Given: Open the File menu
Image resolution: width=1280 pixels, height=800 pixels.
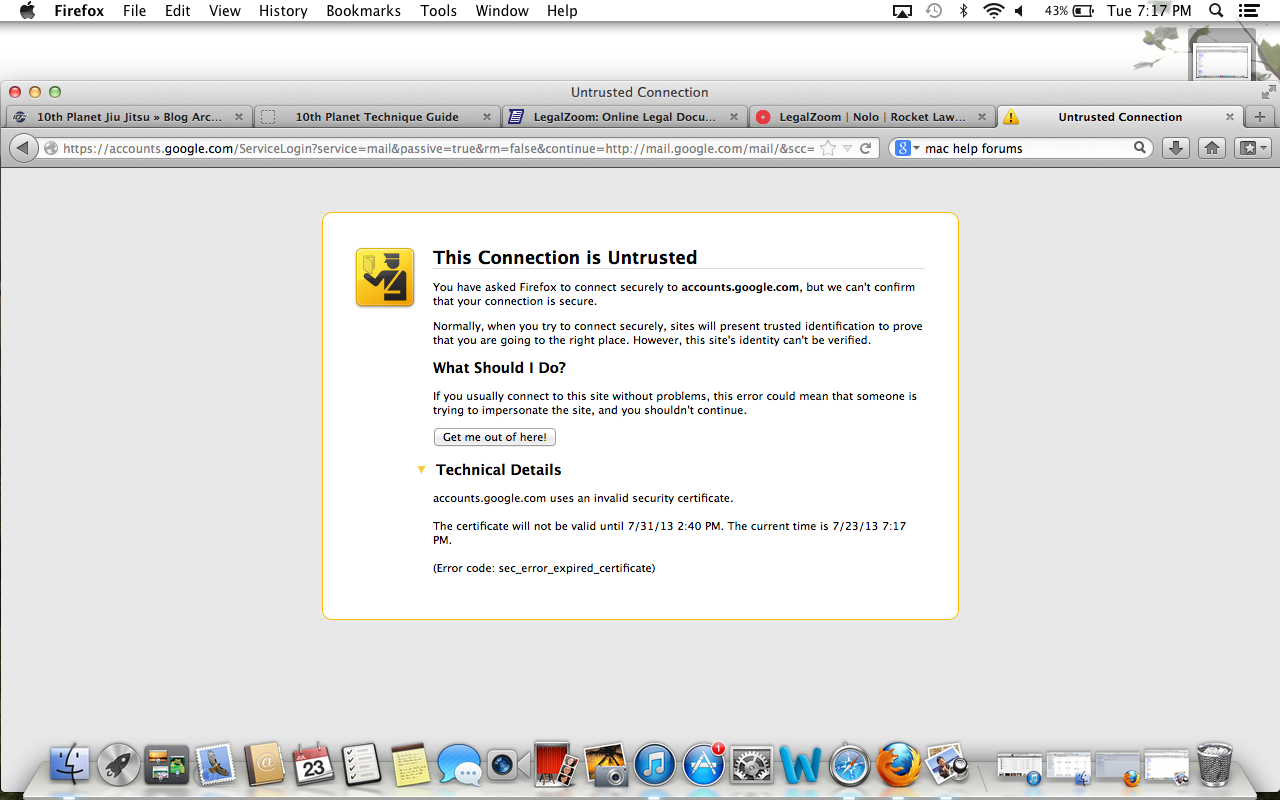Looking at the screenshot, I should (134, 11).
